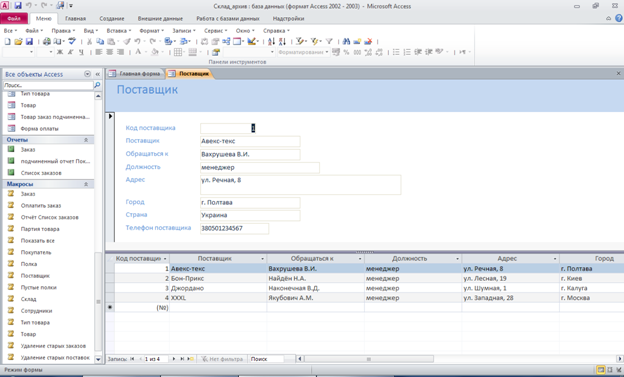Go to next record navigation arrow

click(x=174, y=359)
